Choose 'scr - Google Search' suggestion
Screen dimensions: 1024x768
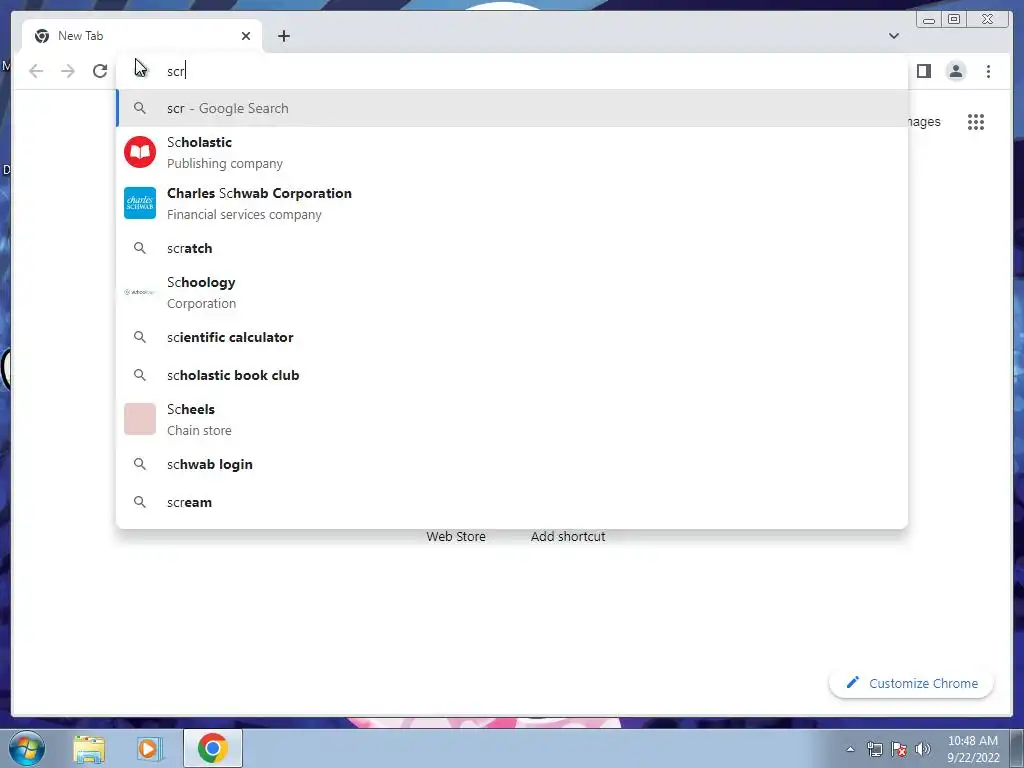[x=512, y=108]
